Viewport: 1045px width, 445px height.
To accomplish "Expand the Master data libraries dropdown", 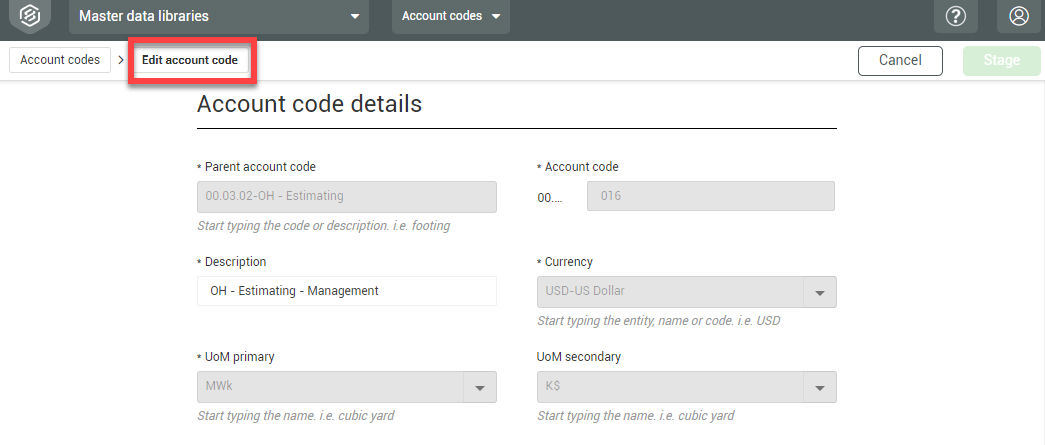I will [x=219, y=16].
